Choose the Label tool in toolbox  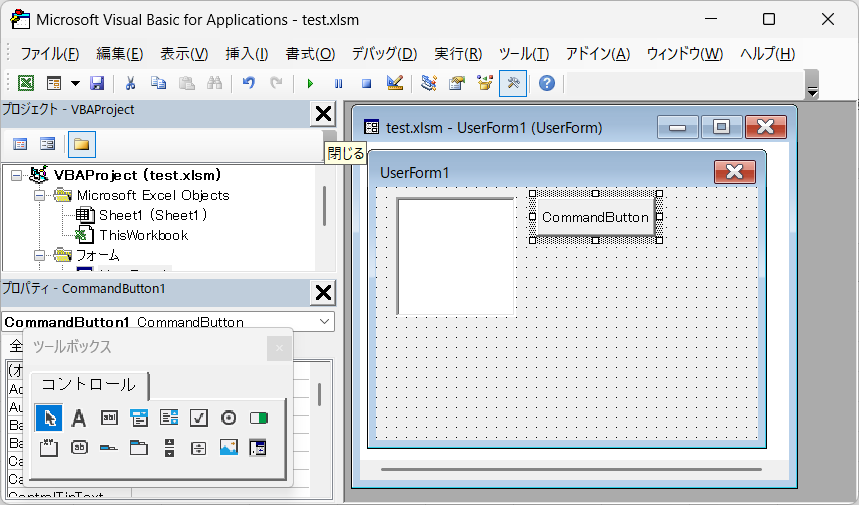click(x=79, y=418)
